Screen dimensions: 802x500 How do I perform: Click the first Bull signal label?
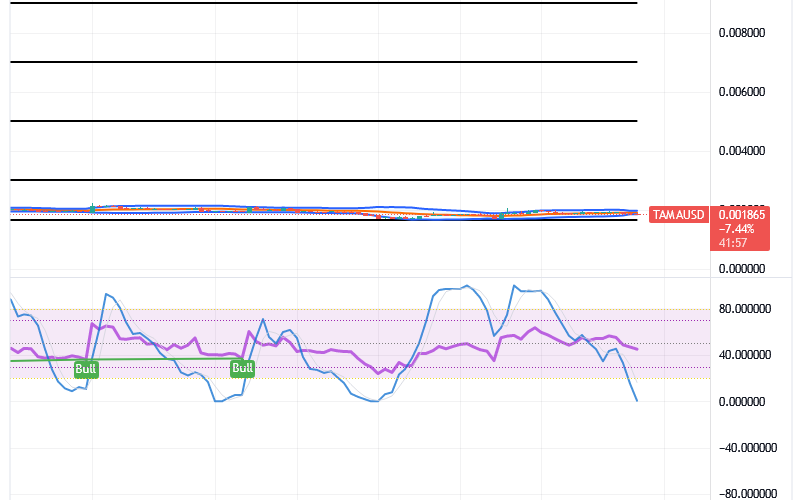point(86,369)
